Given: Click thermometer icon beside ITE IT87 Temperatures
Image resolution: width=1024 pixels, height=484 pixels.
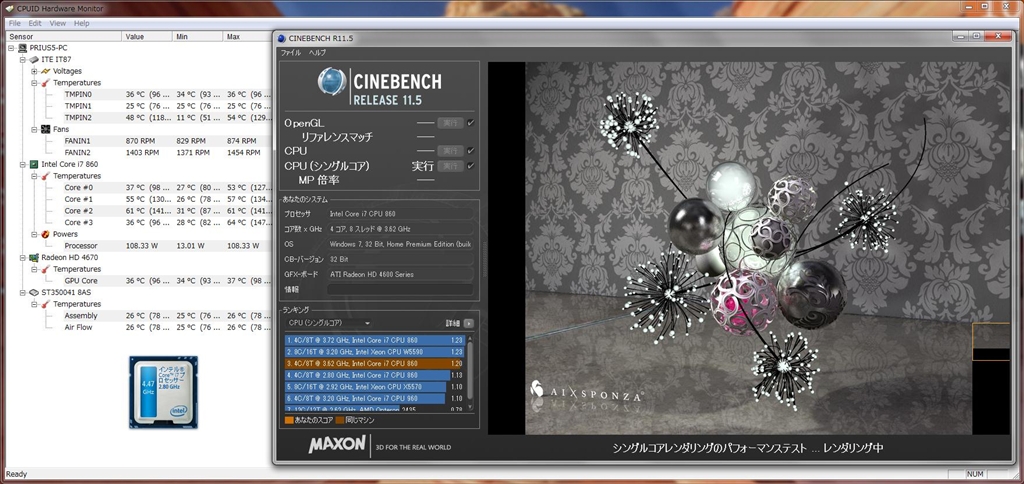Looking at the screenshot, I should [x=45, y=83].
